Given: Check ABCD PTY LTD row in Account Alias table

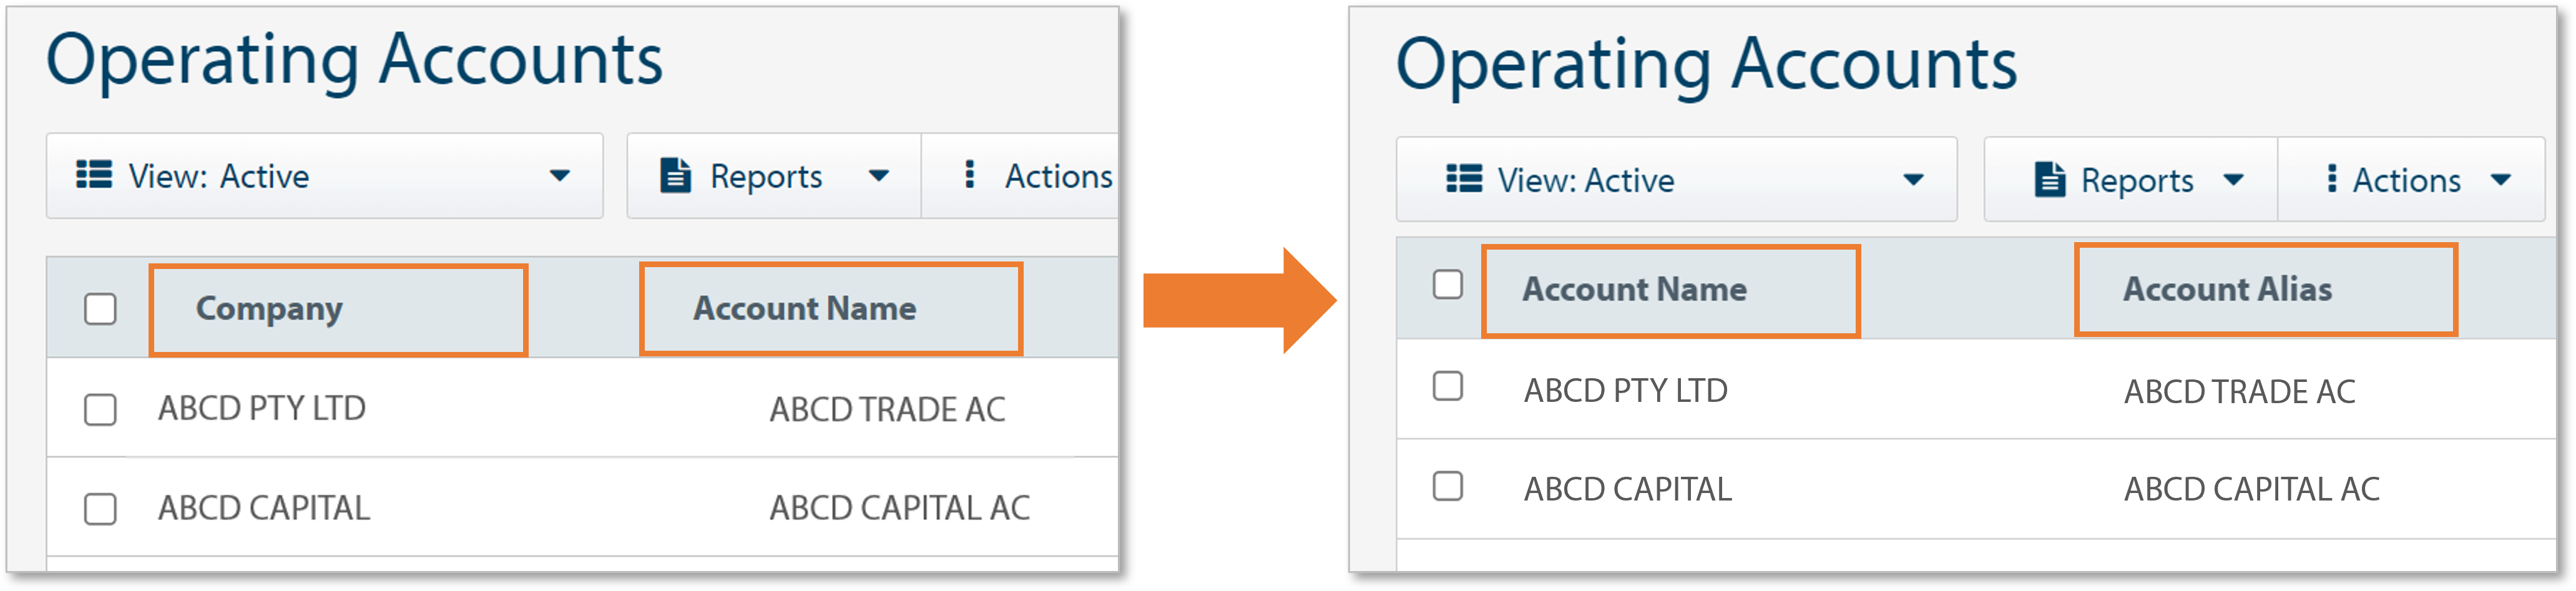Looking at the screenshot, I should pos(1448,386).
